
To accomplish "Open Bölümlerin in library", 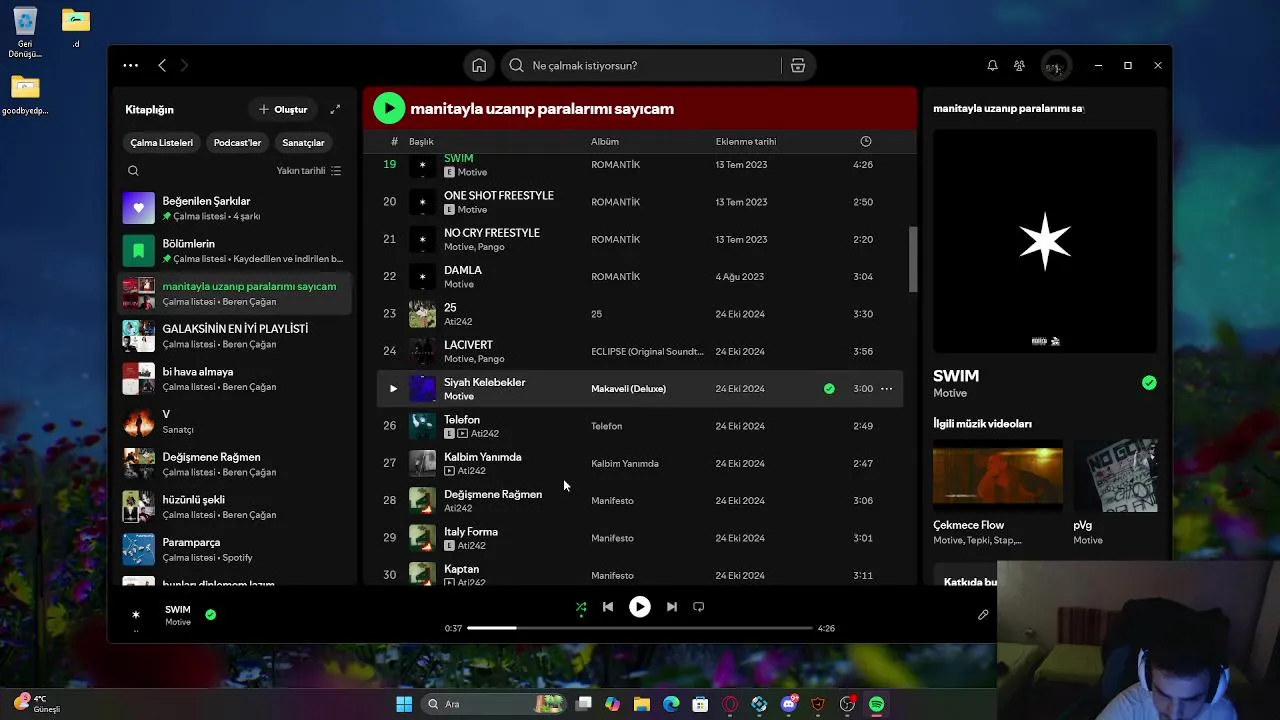I will coord(234,251).
